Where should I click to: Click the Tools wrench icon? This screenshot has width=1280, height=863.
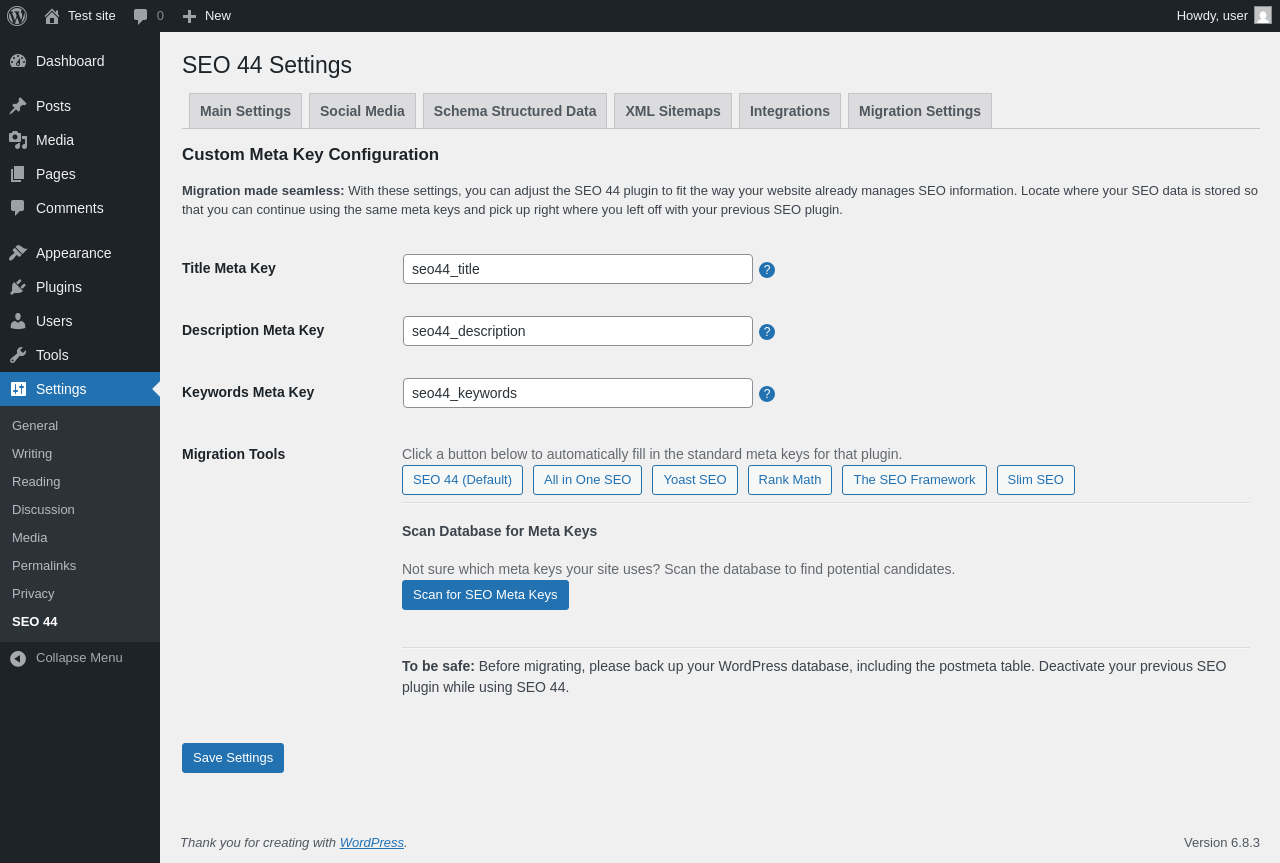coord(18,355)
